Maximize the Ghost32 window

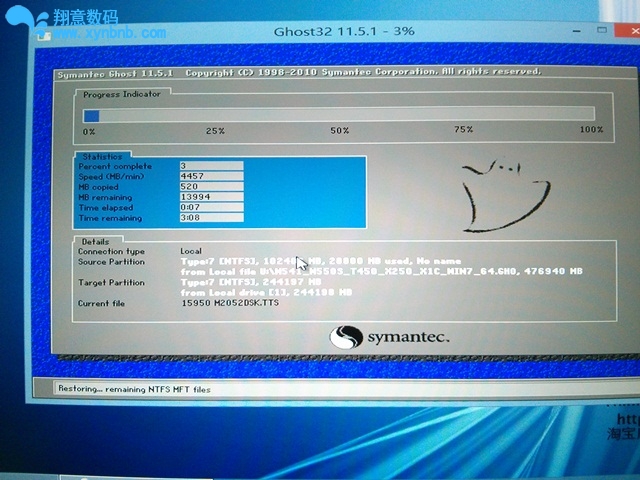coord(602,30)
